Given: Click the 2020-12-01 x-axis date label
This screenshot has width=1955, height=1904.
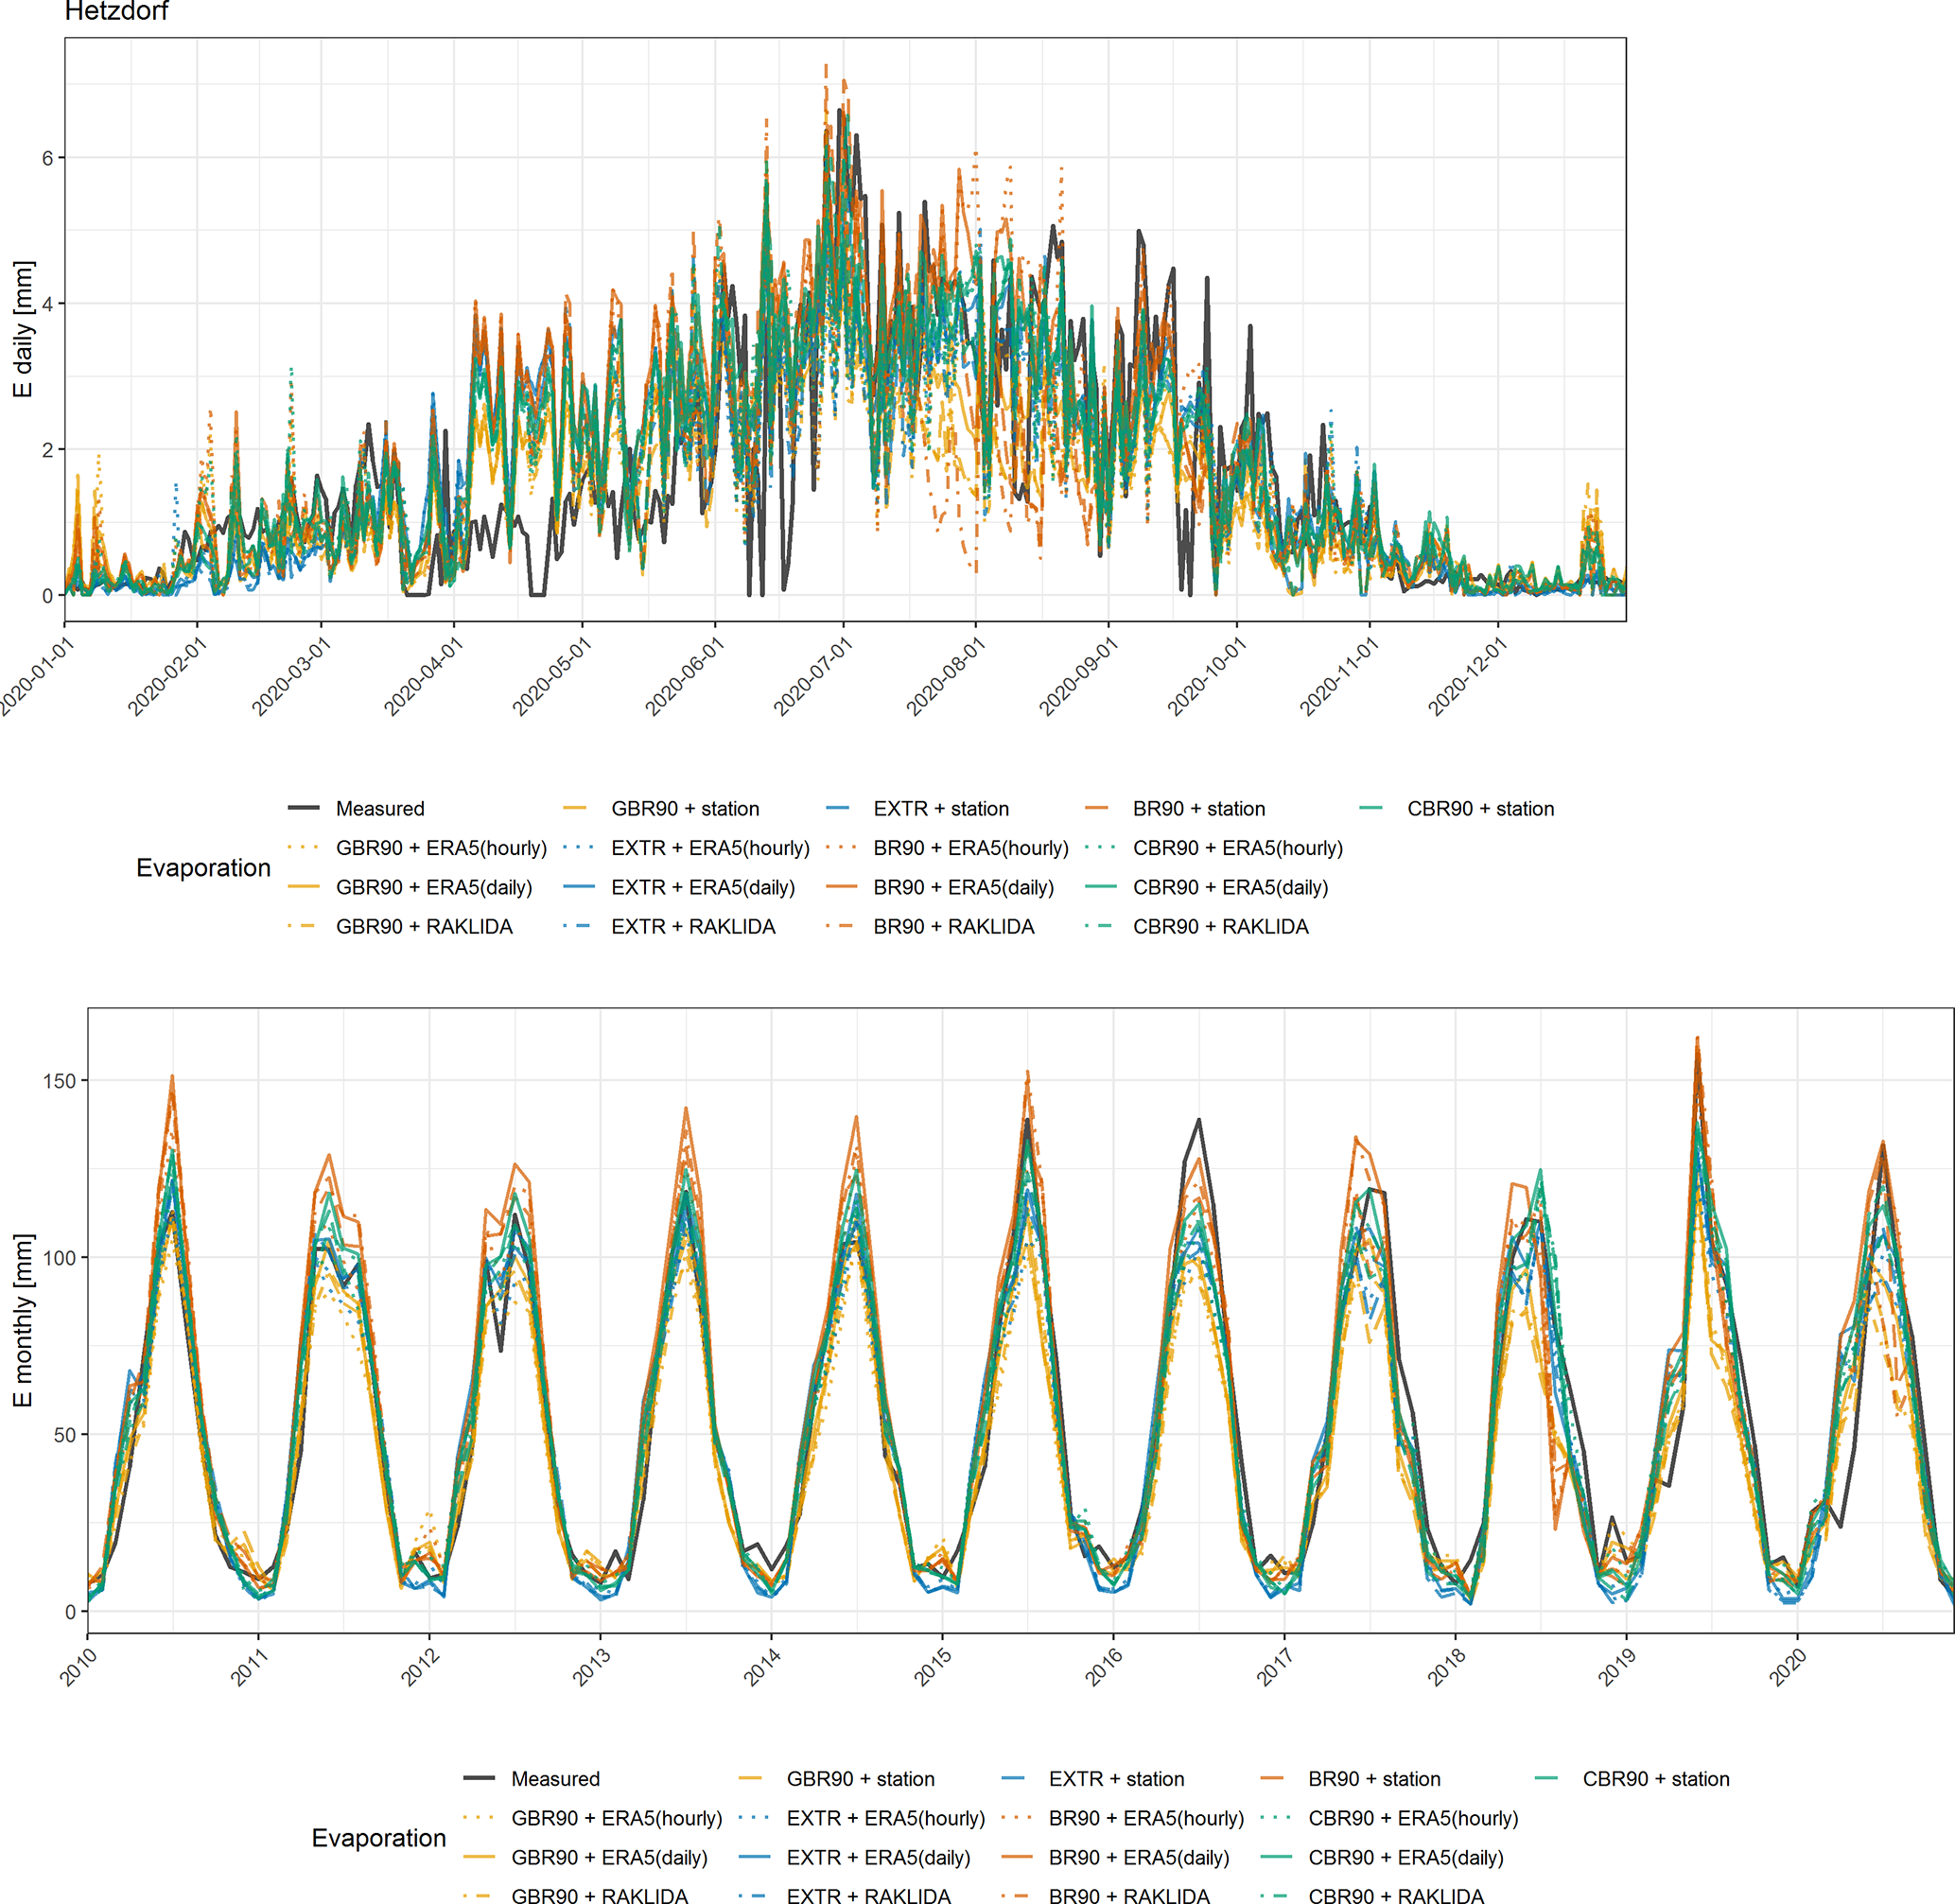Looking at the screenshot, I should (1466, 677).
